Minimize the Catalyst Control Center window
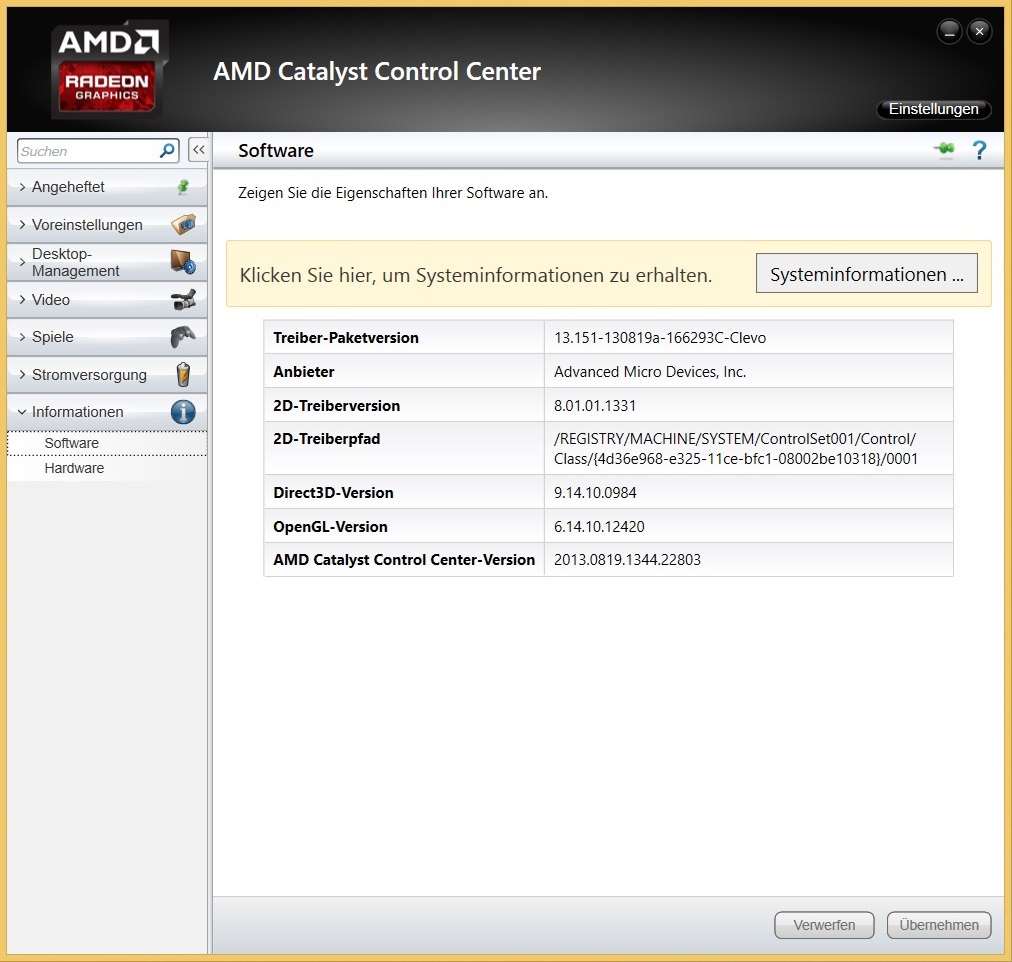Image resolution: width=1012 pixels, height=962 pixels. click(949, 31)
